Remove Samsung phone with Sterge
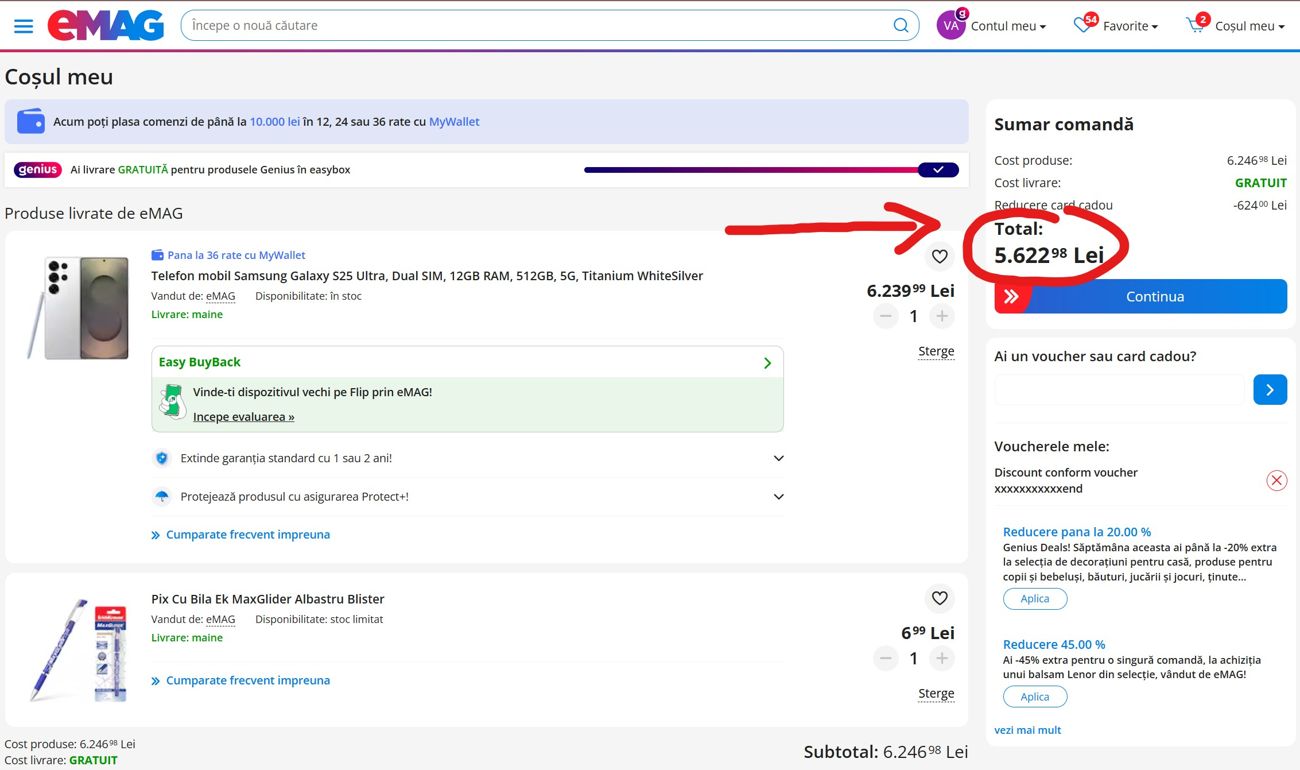Screen dimensions: 1300x770 (x=936, y=351)
